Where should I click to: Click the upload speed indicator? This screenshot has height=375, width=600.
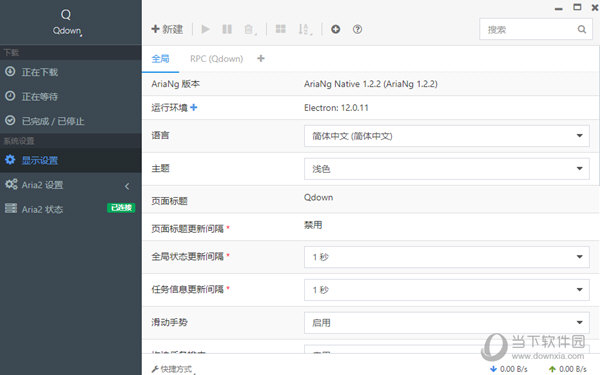(x=567, y=369)
